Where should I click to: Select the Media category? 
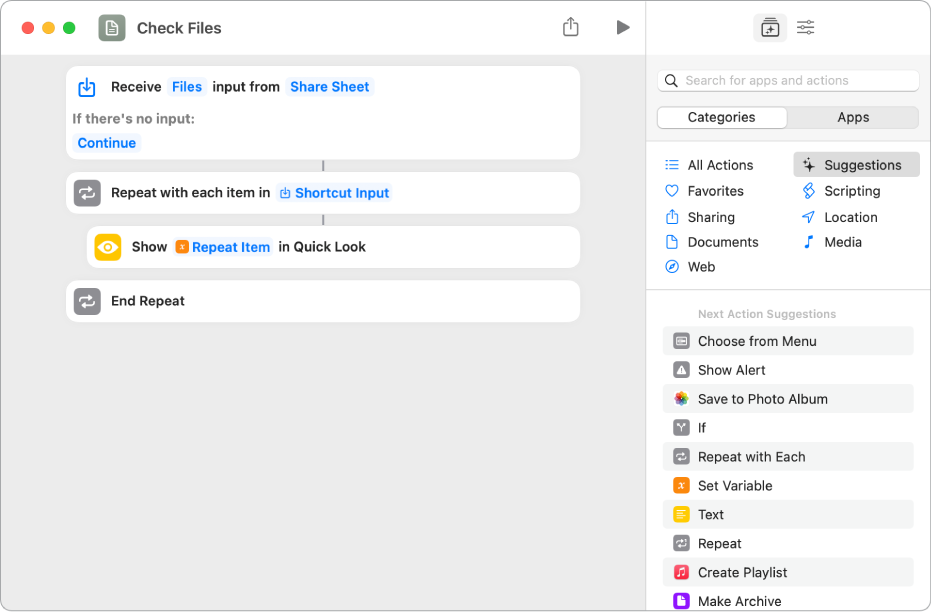pos(852,242)
